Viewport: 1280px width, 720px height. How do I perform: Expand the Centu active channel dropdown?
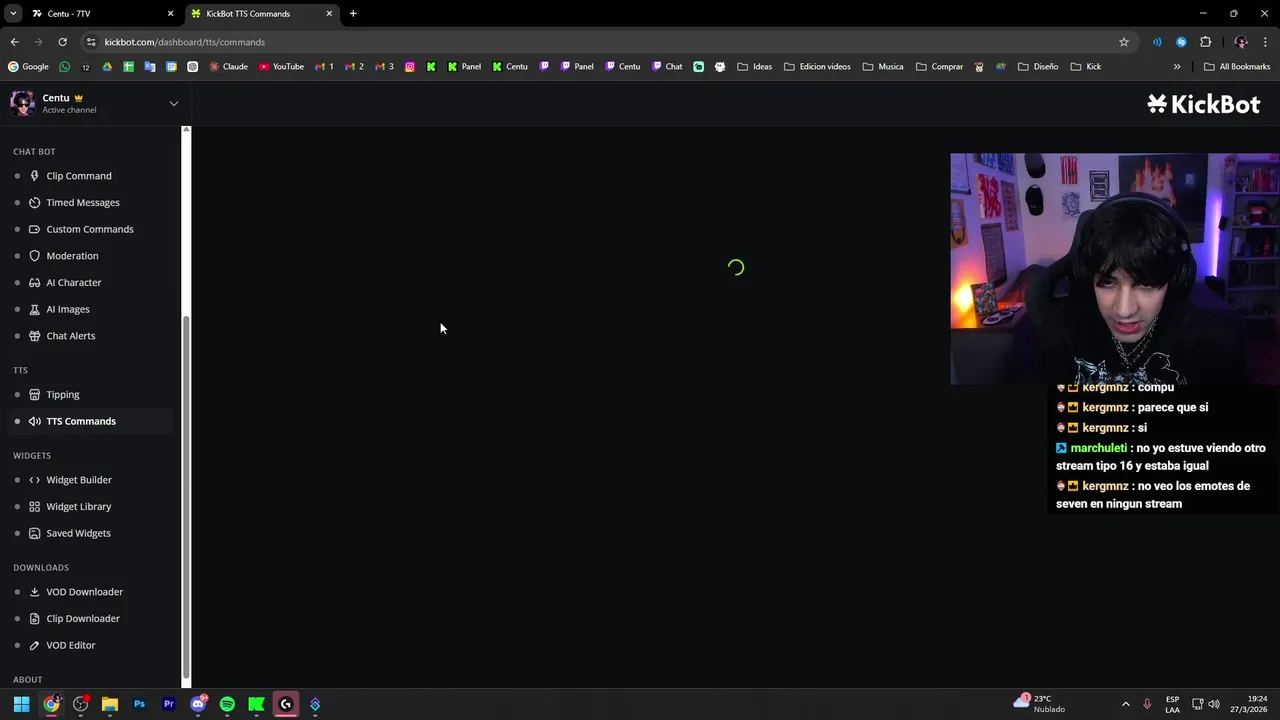(x=173, y=103)
